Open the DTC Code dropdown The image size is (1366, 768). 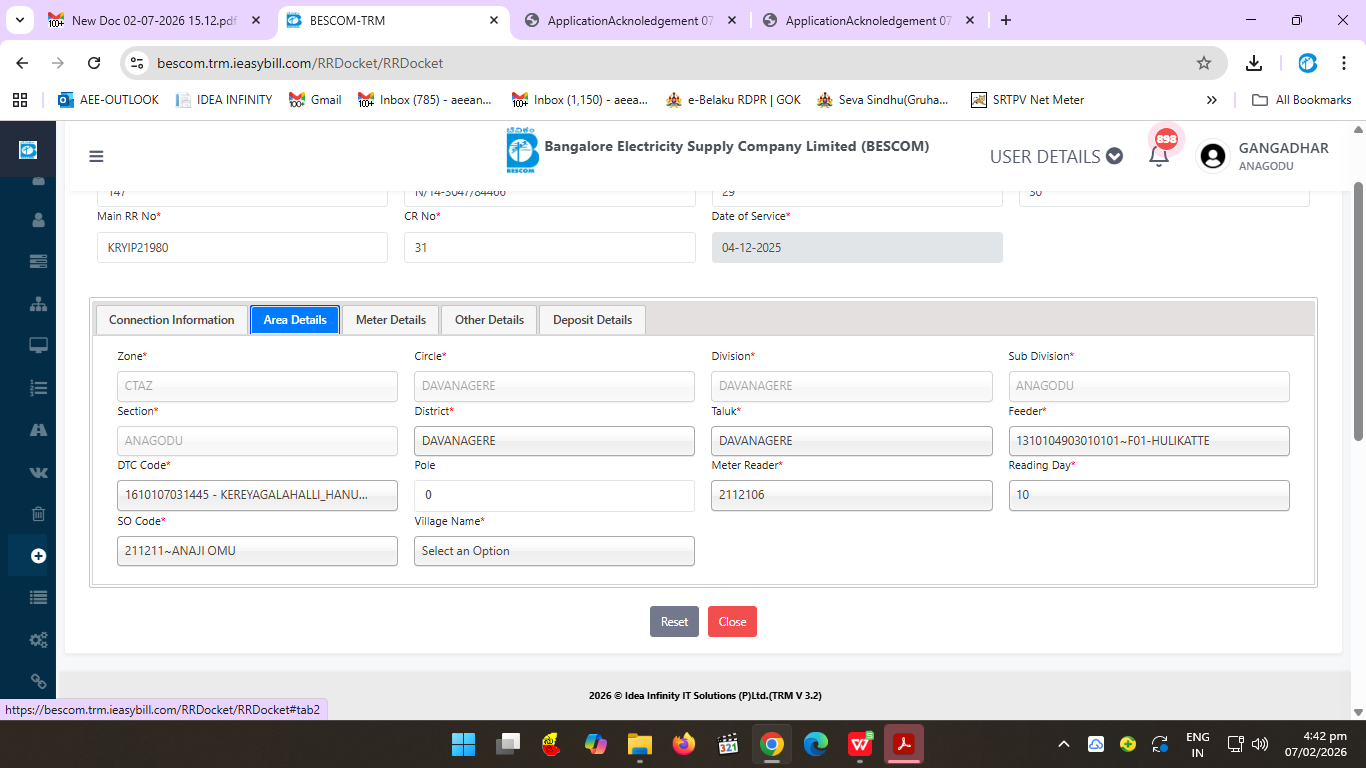(257, 495)
